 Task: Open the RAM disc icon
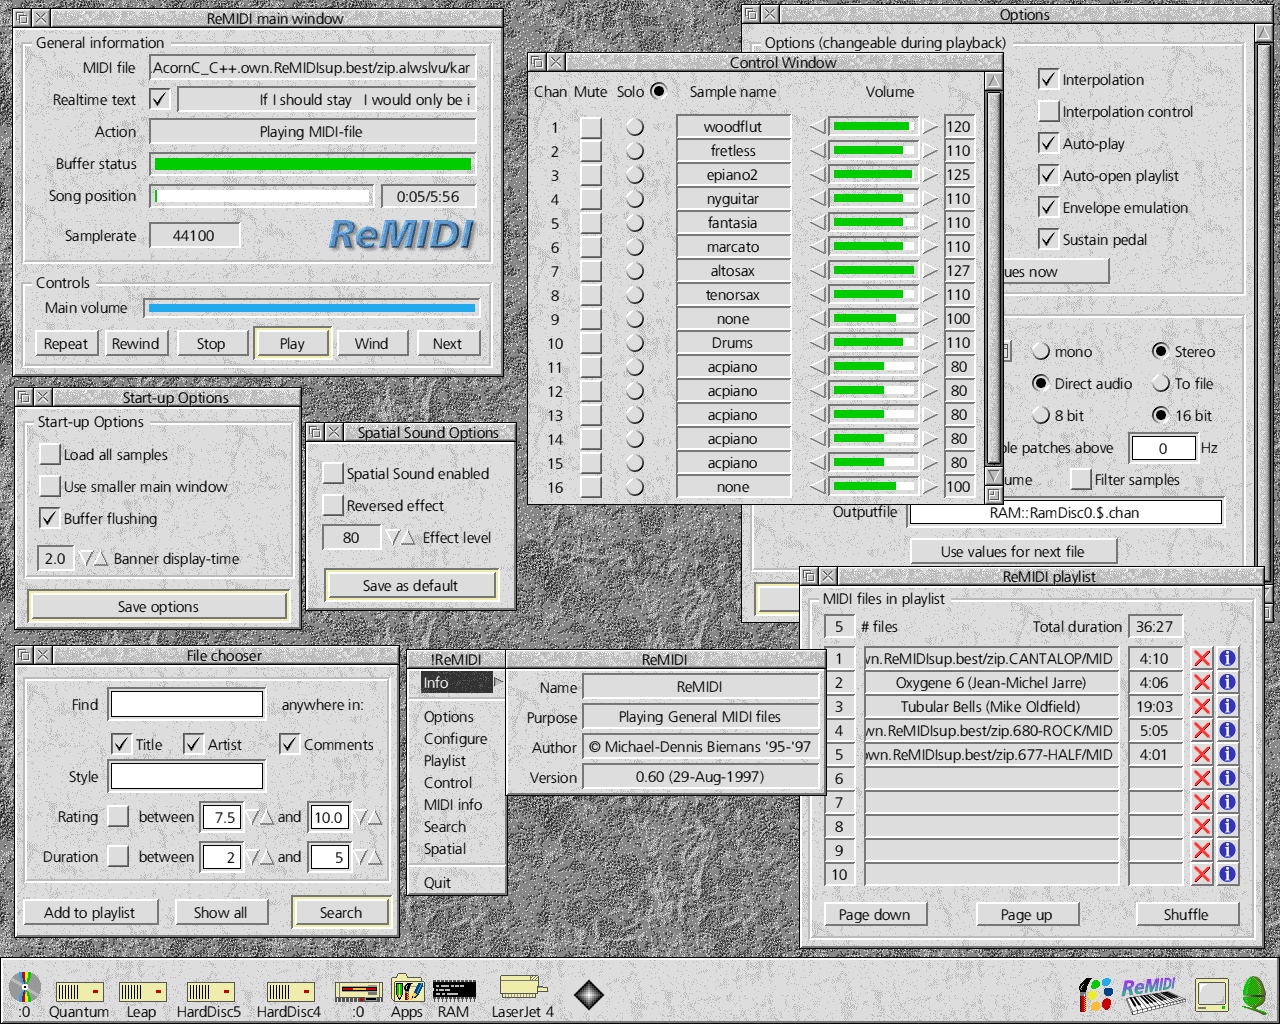[x=454, y=990]
